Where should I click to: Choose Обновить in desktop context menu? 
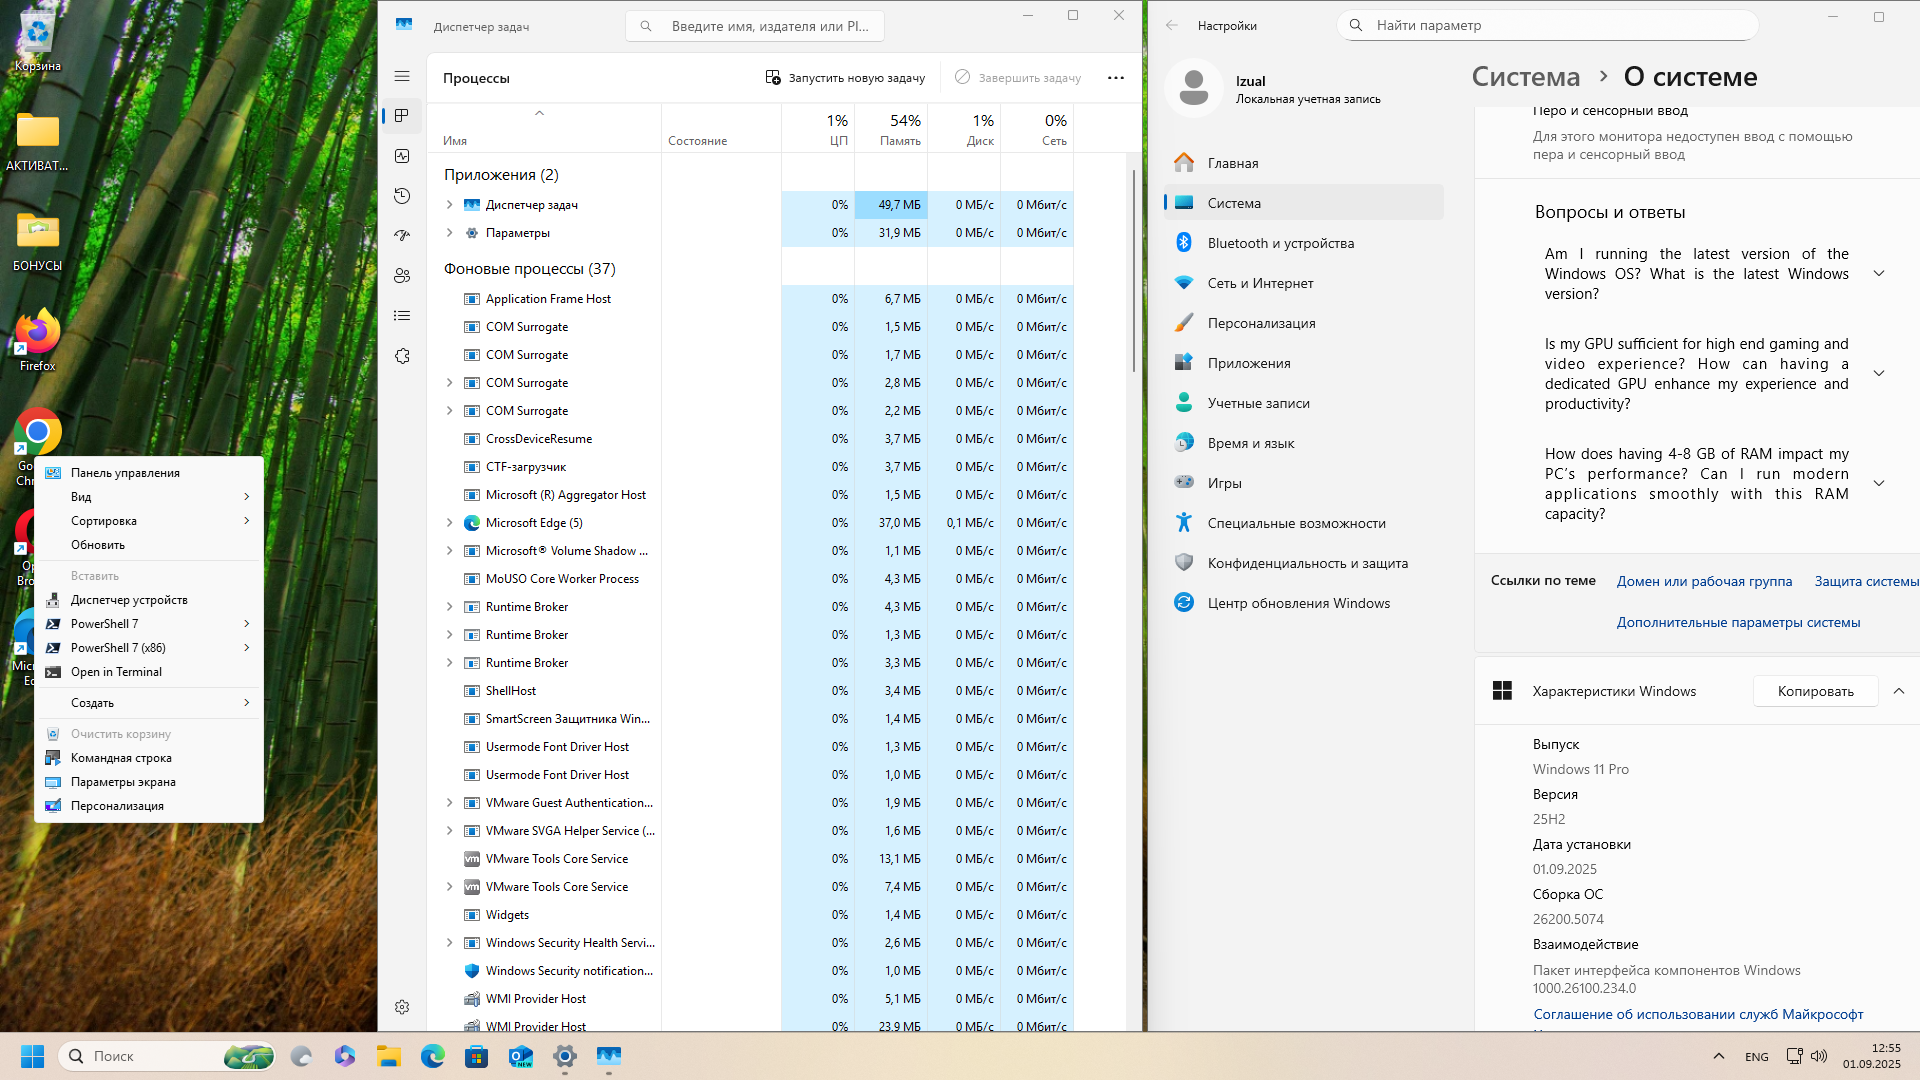click(x=149, y=545)
